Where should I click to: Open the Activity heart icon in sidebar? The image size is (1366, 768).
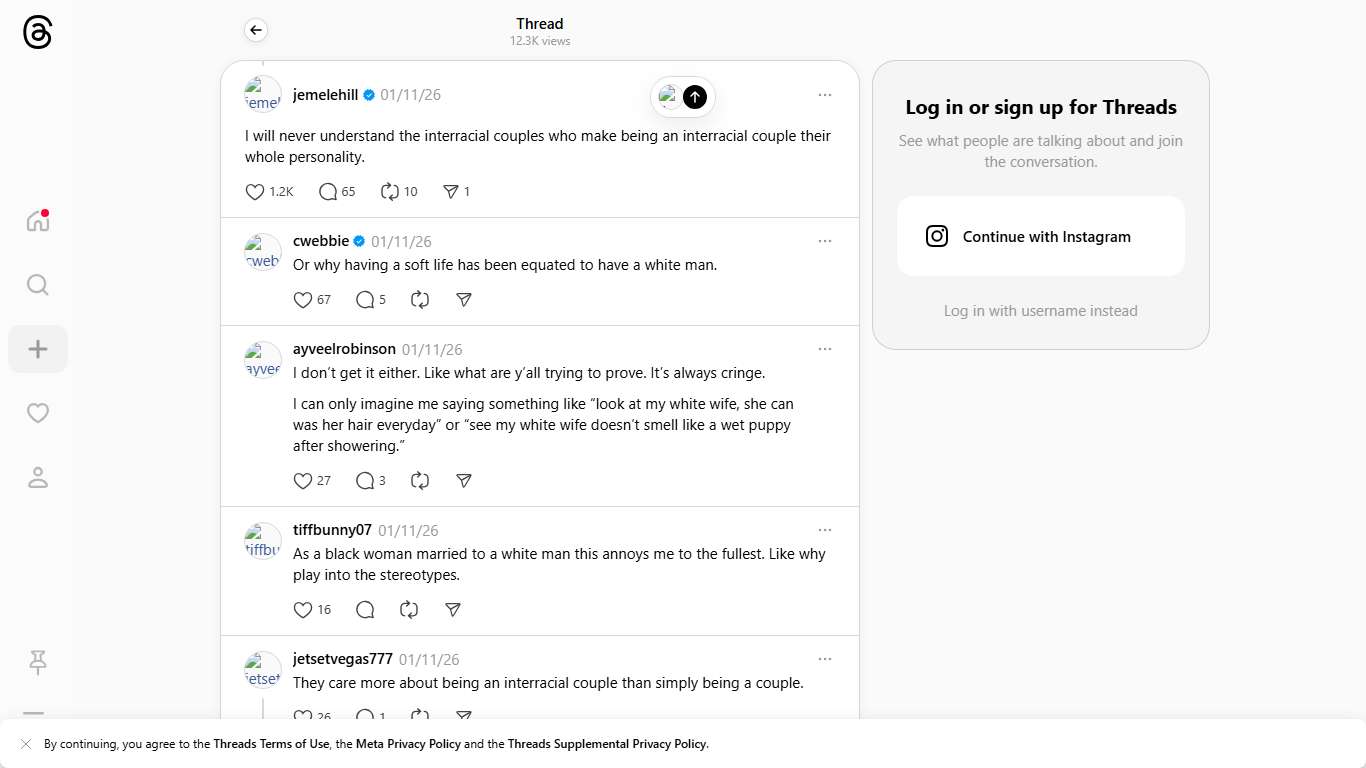point(38,413)
